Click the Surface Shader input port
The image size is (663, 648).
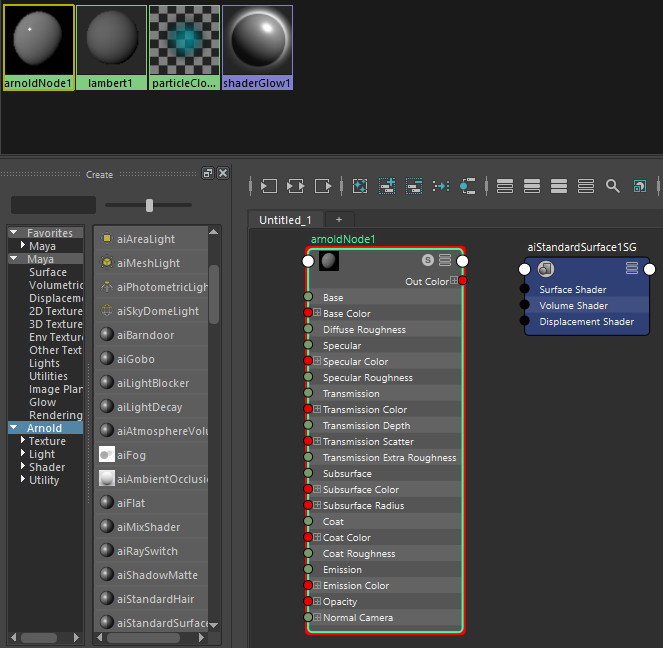(x=524, y=289)
